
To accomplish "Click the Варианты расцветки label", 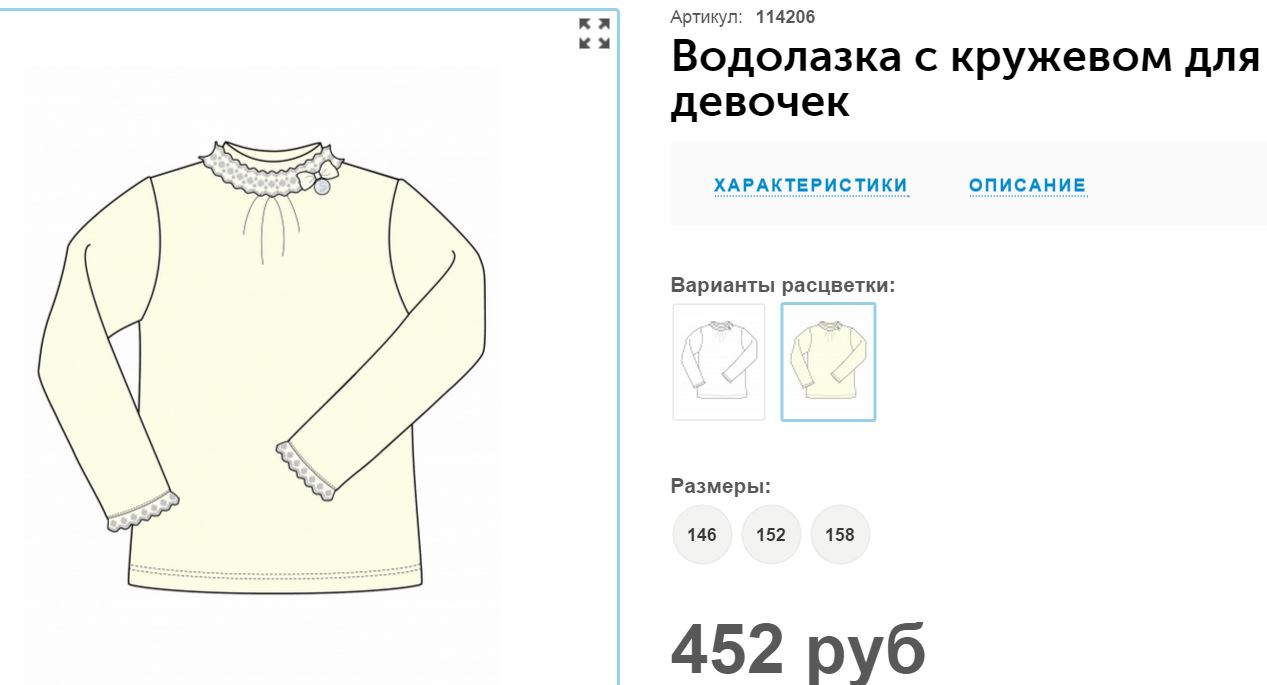I will click(x=783, y=285).
